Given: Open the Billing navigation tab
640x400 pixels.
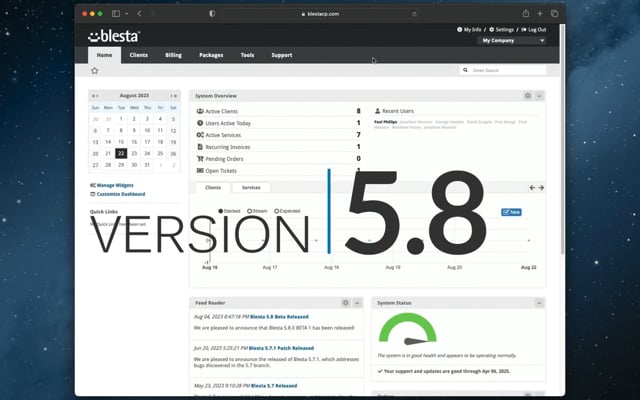Looking at the screenshot, I should coord(173,55).
